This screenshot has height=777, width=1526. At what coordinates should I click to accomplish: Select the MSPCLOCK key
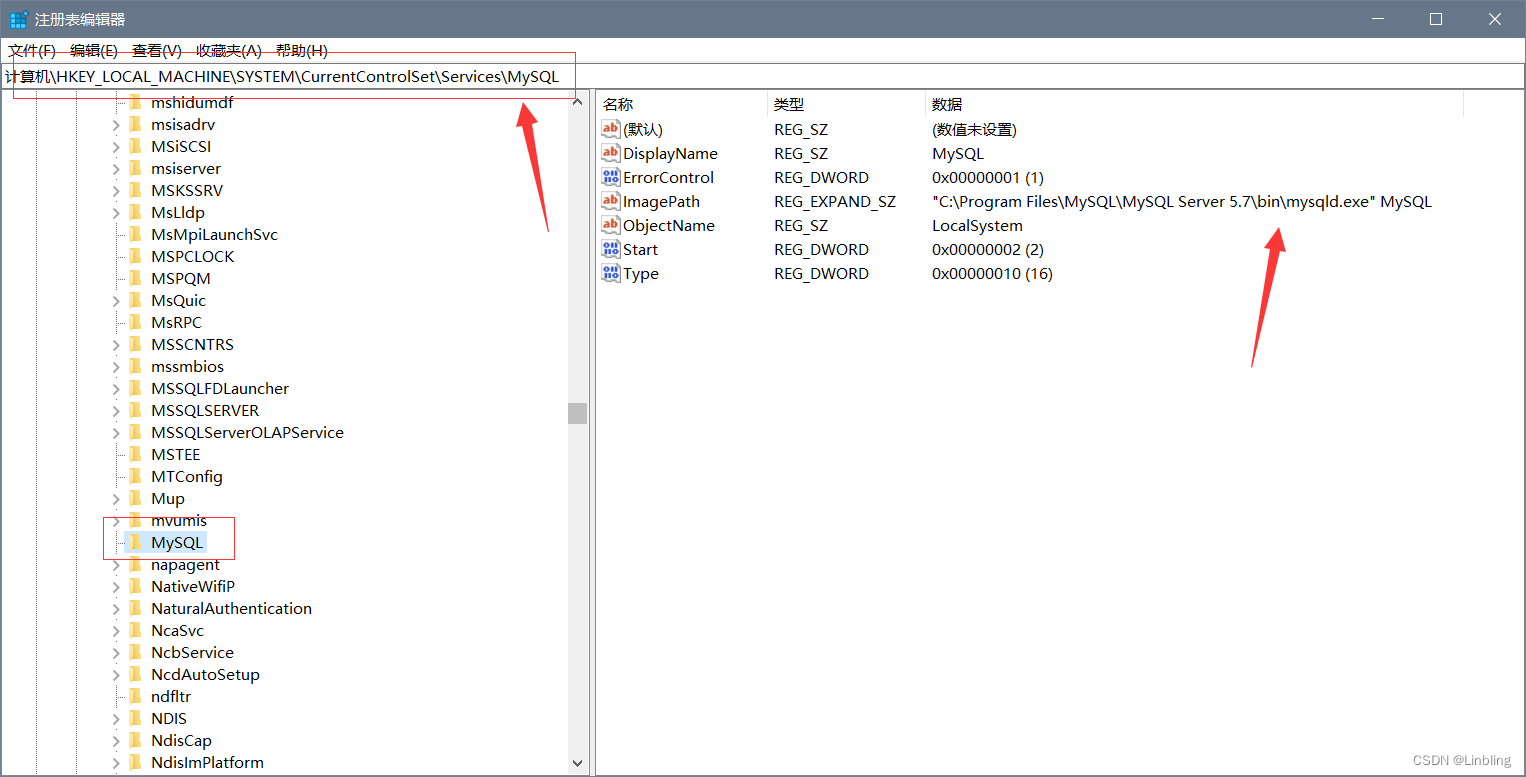coord(193,256)
